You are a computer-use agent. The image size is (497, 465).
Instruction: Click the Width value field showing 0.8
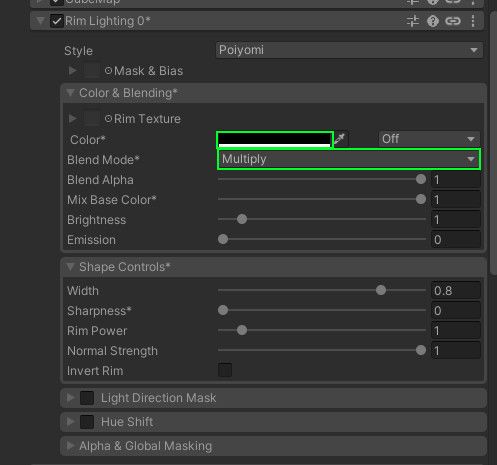coord(456,290)
